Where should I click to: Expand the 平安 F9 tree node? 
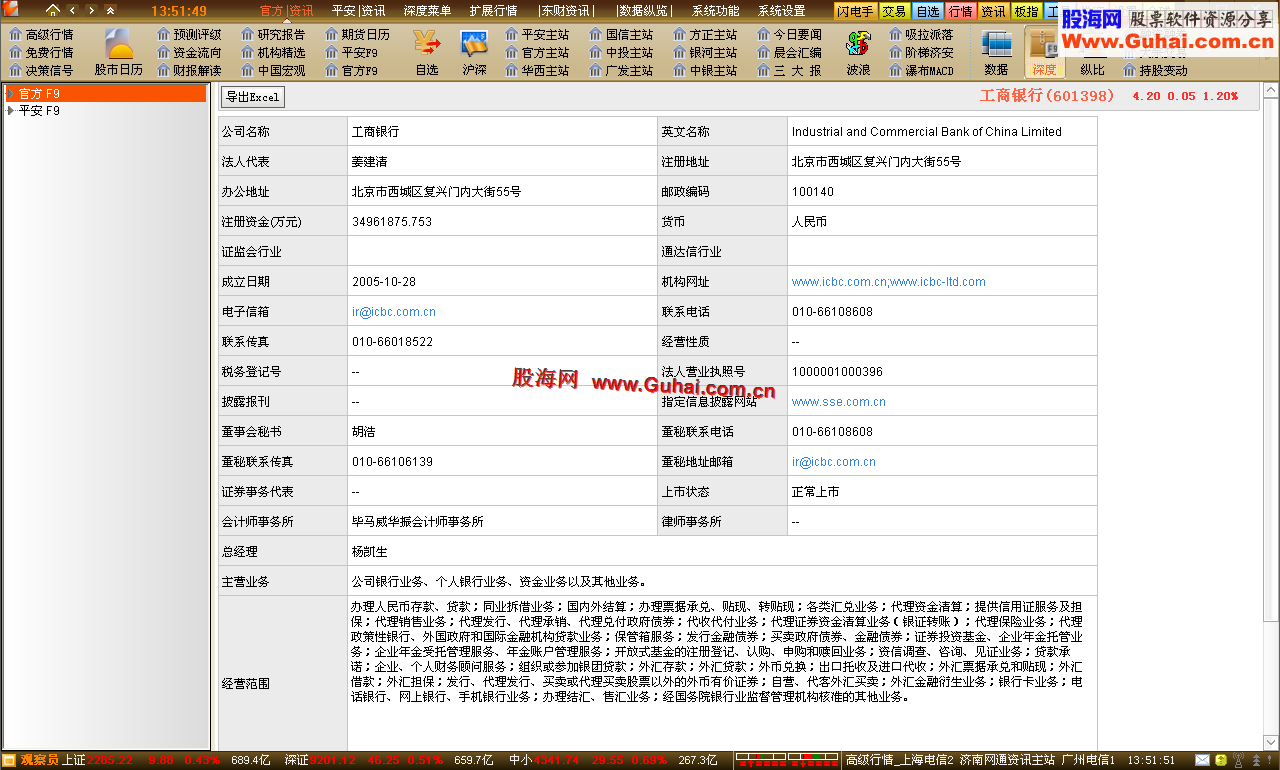[x=10, y=111]
